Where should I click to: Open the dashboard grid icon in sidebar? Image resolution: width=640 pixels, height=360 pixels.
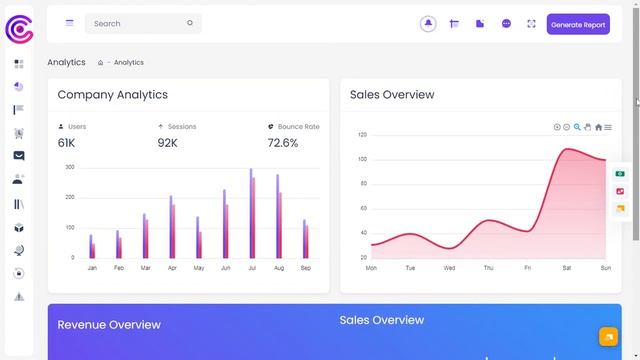pos(19,64)
